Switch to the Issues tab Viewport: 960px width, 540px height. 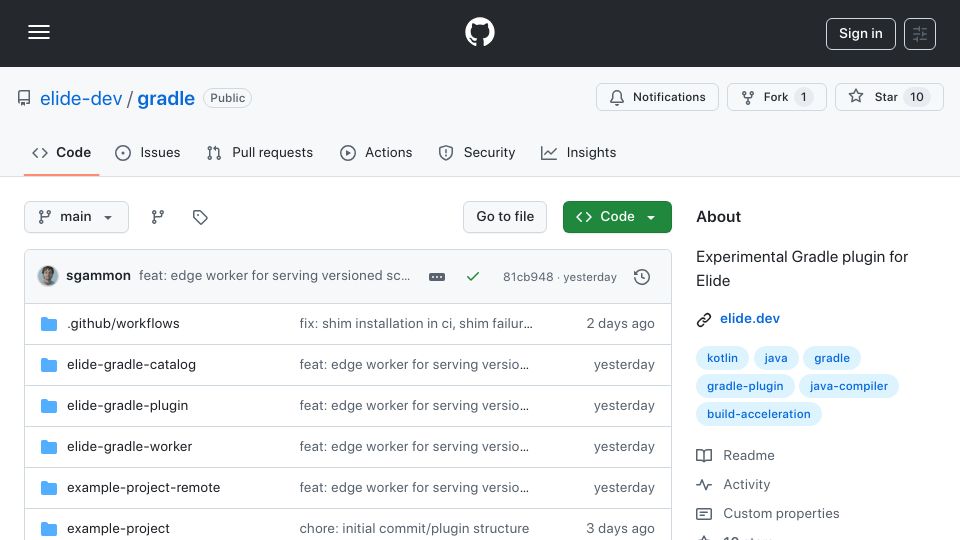pos(148,152)
